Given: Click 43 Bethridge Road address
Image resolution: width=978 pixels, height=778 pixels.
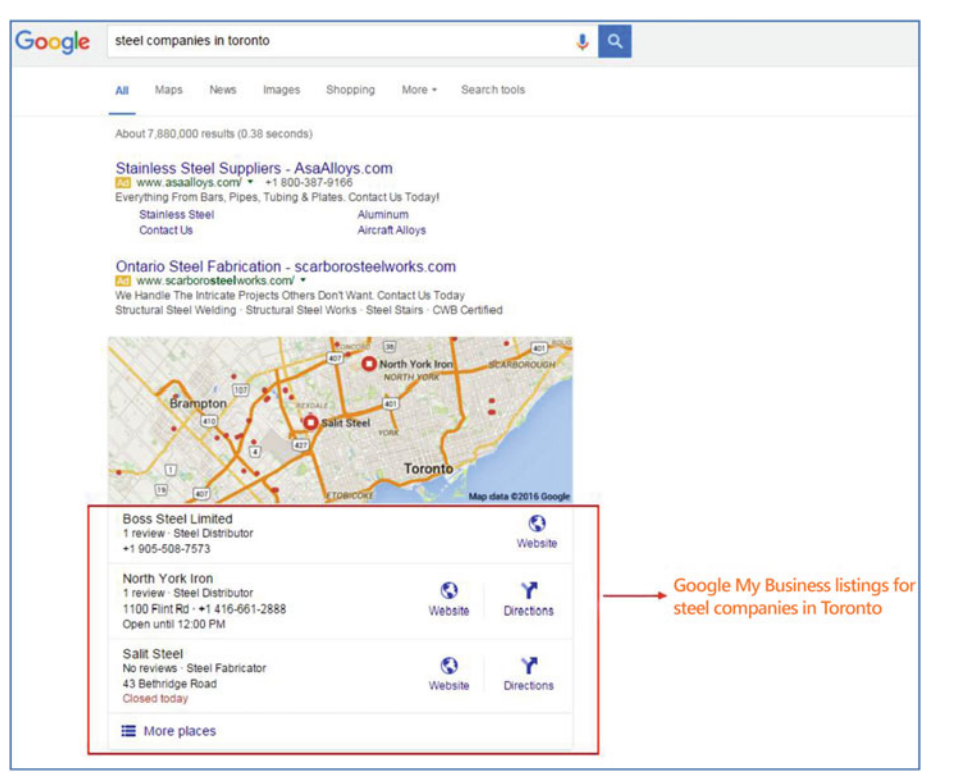Looking at the screenshot, I should tap(170, 684).
